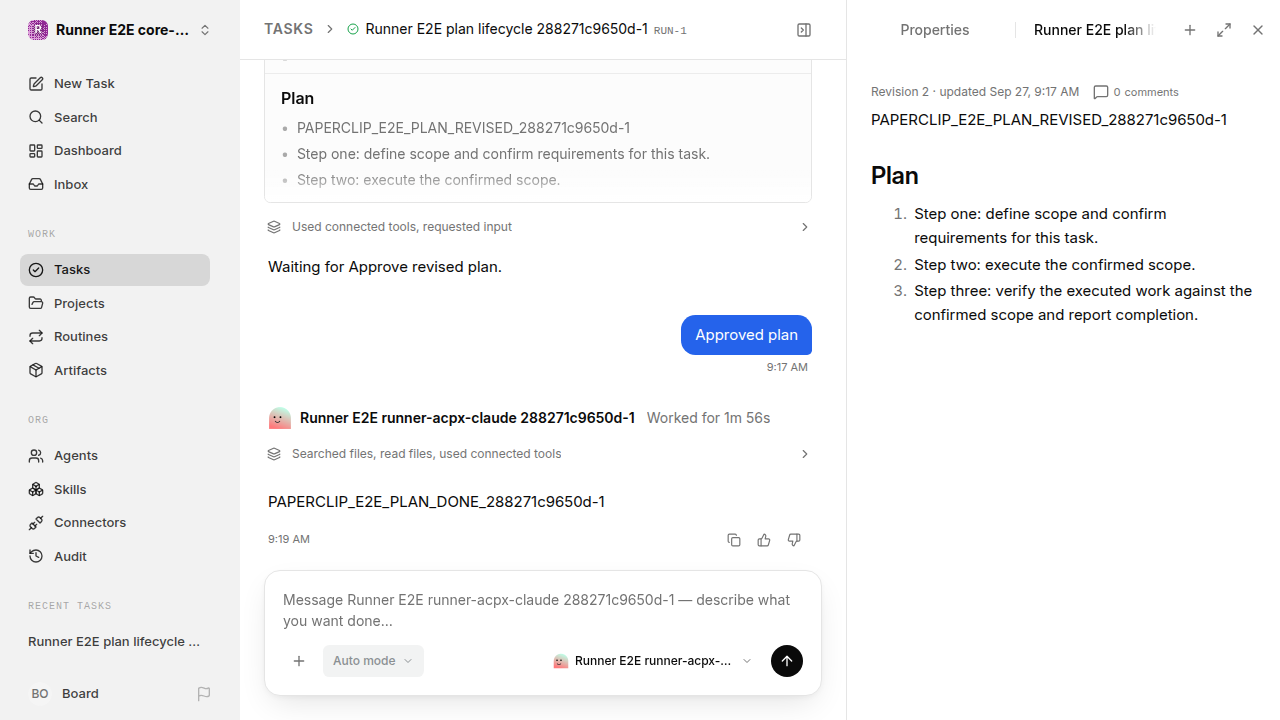The image size is (1280, 720).
Task: Open Routines section
Action: [115, 337]
